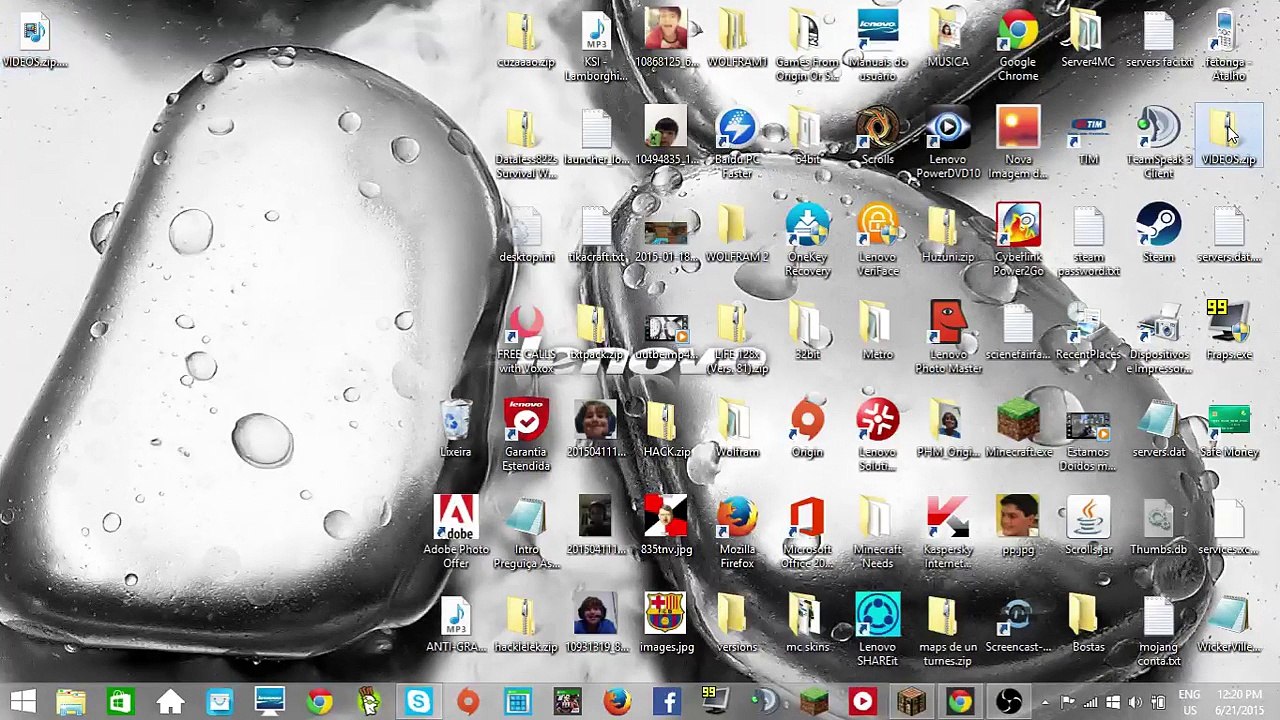The image size is (1280, 720).
Task: Open the Minecraft Needs folder
Action: click(x=877, y=533)
